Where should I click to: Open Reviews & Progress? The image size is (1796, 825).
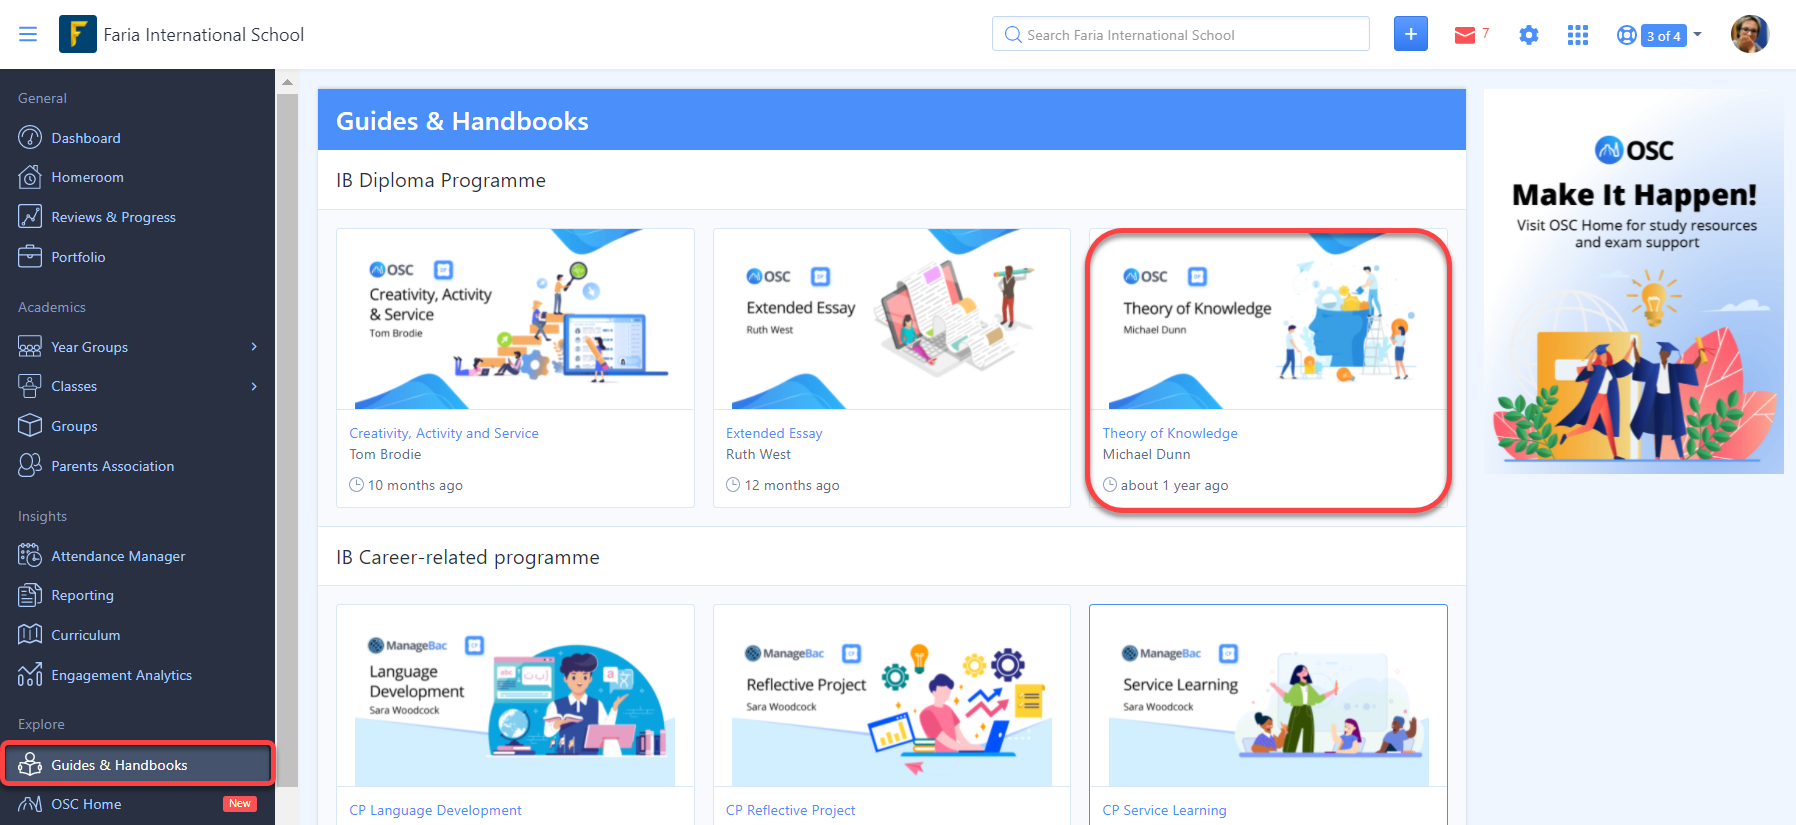pyautogui.click(x=114, y=217)
